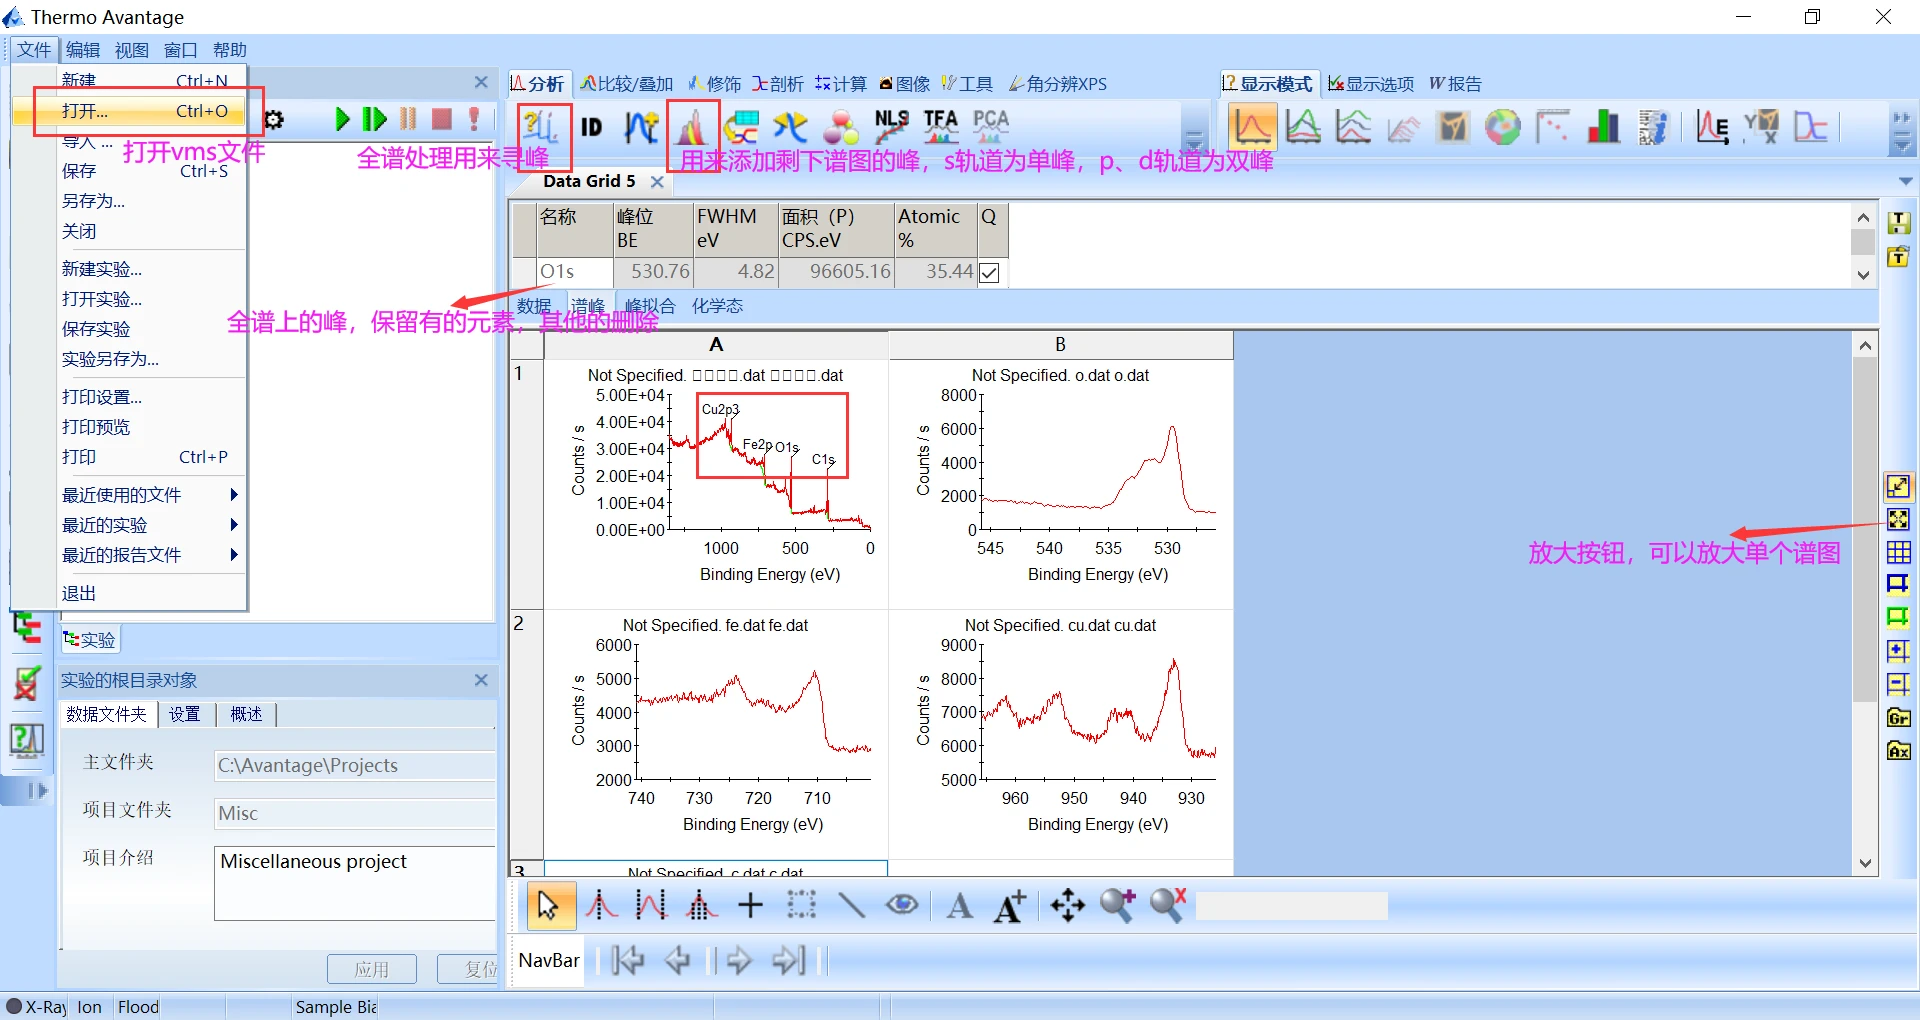
Task: Expand the recent report files submenu
Action: pyautogui.click(x=234, y=555)
